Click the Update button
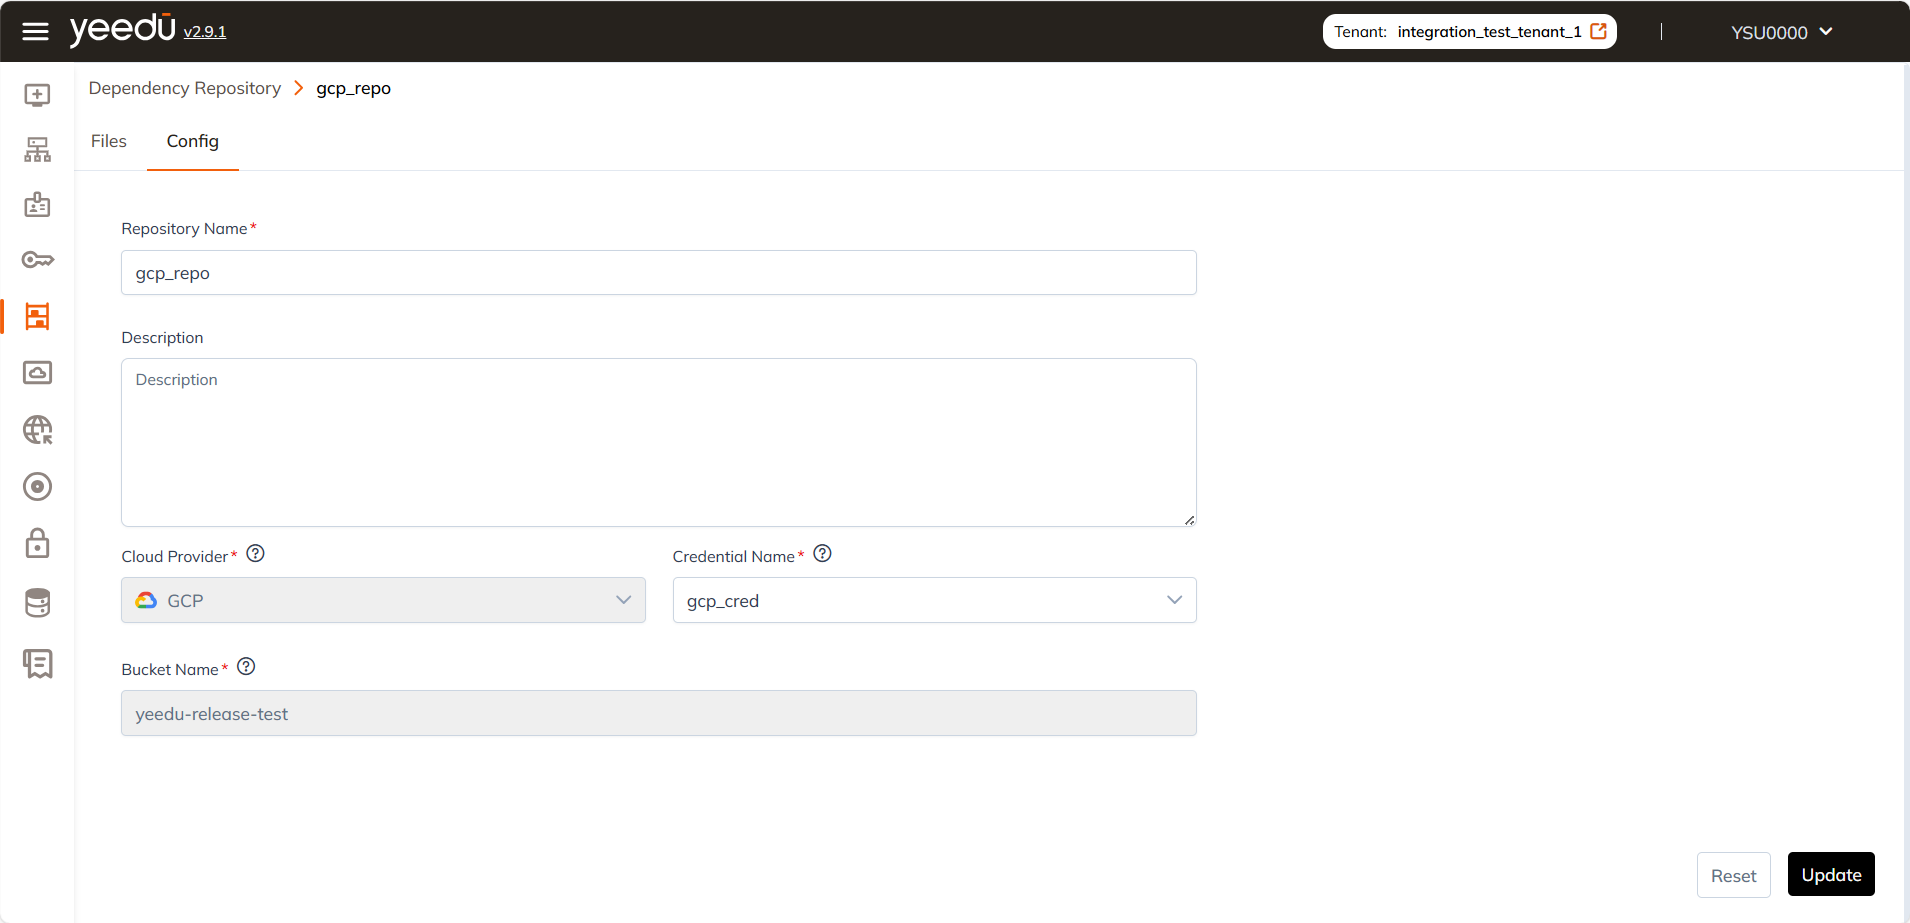 coord(1830,874)
